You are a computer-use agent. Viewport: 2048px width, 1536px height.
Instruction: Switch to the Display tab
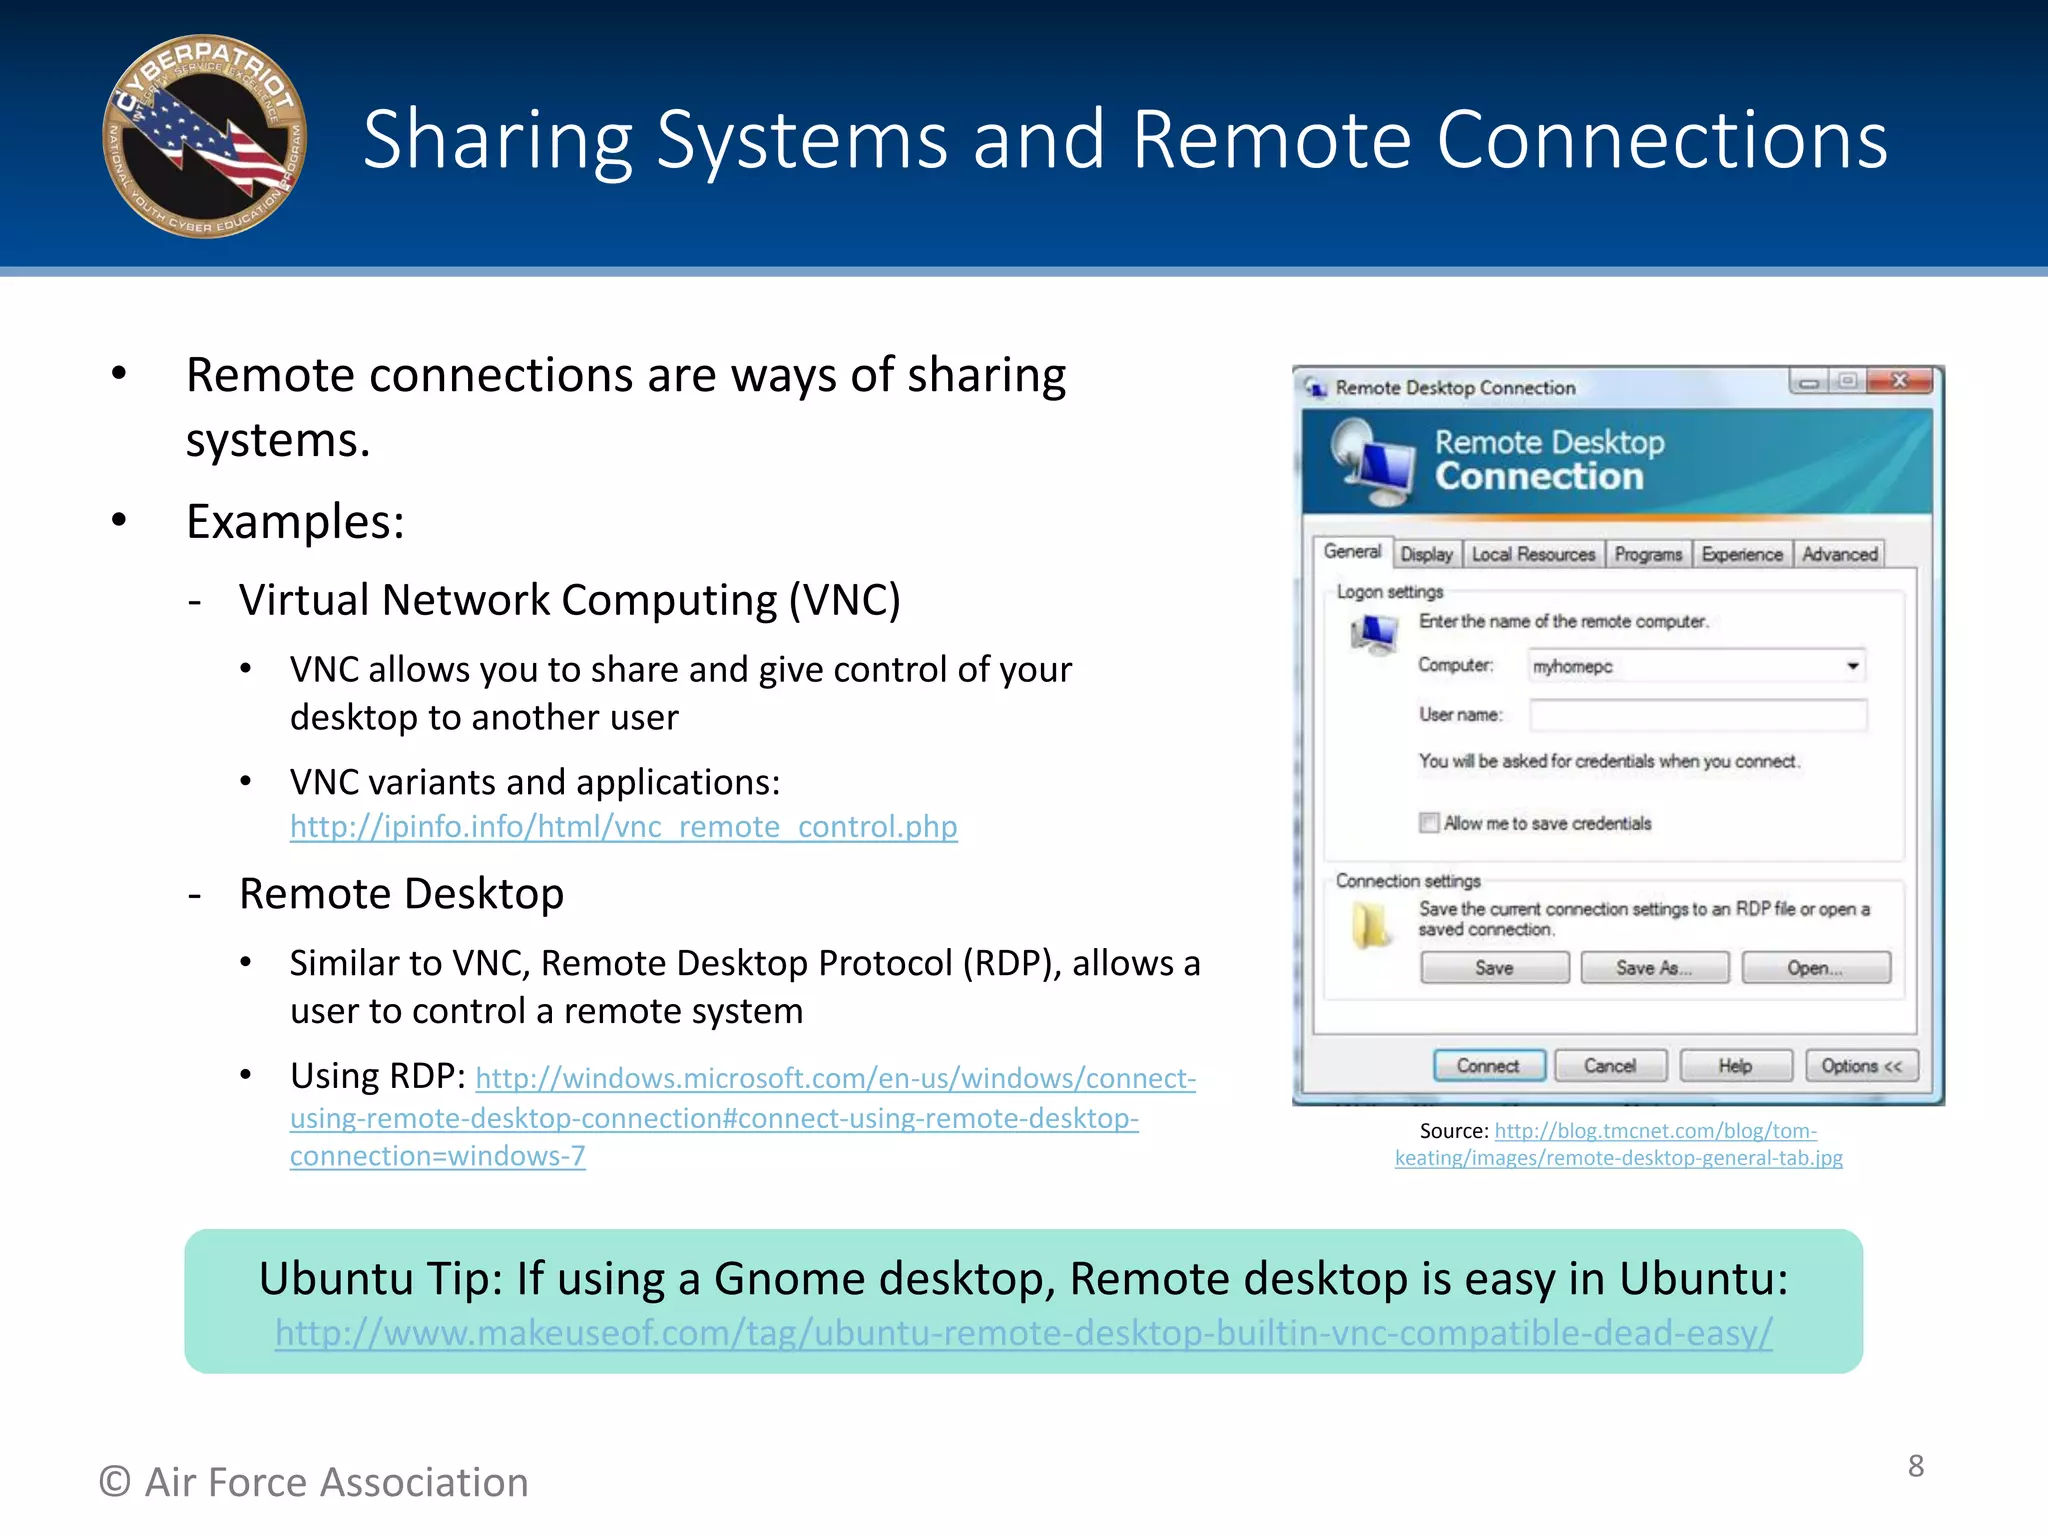pos(1426,554)
